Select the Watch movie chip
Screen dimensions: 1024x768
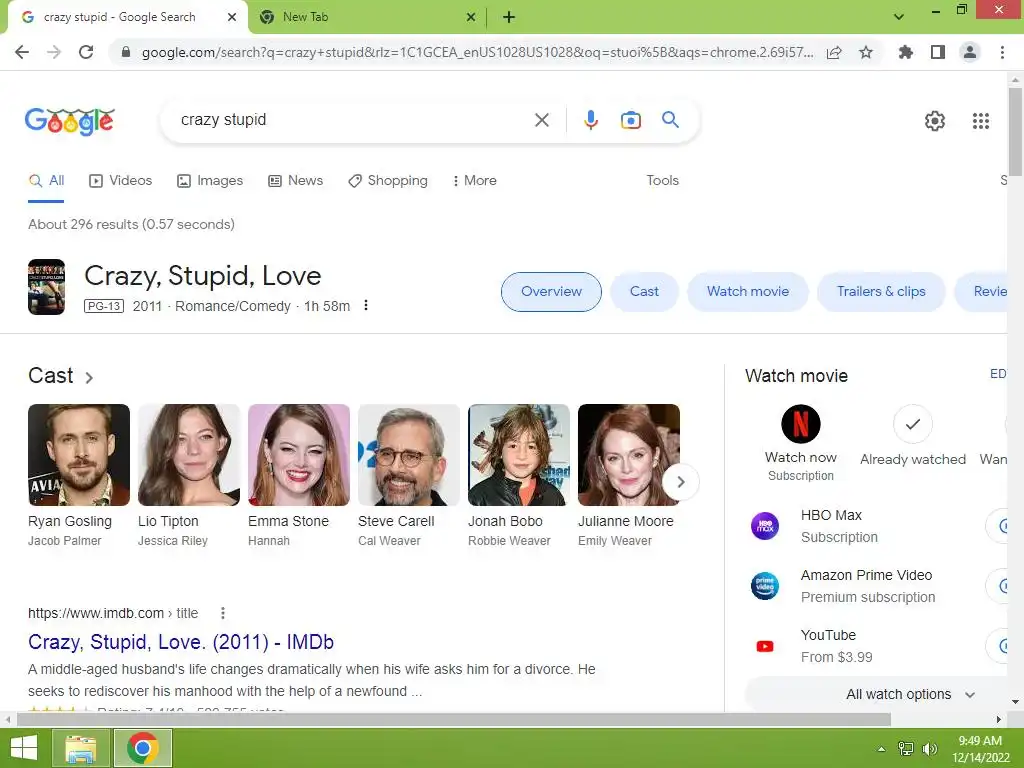tap(748, 292)
